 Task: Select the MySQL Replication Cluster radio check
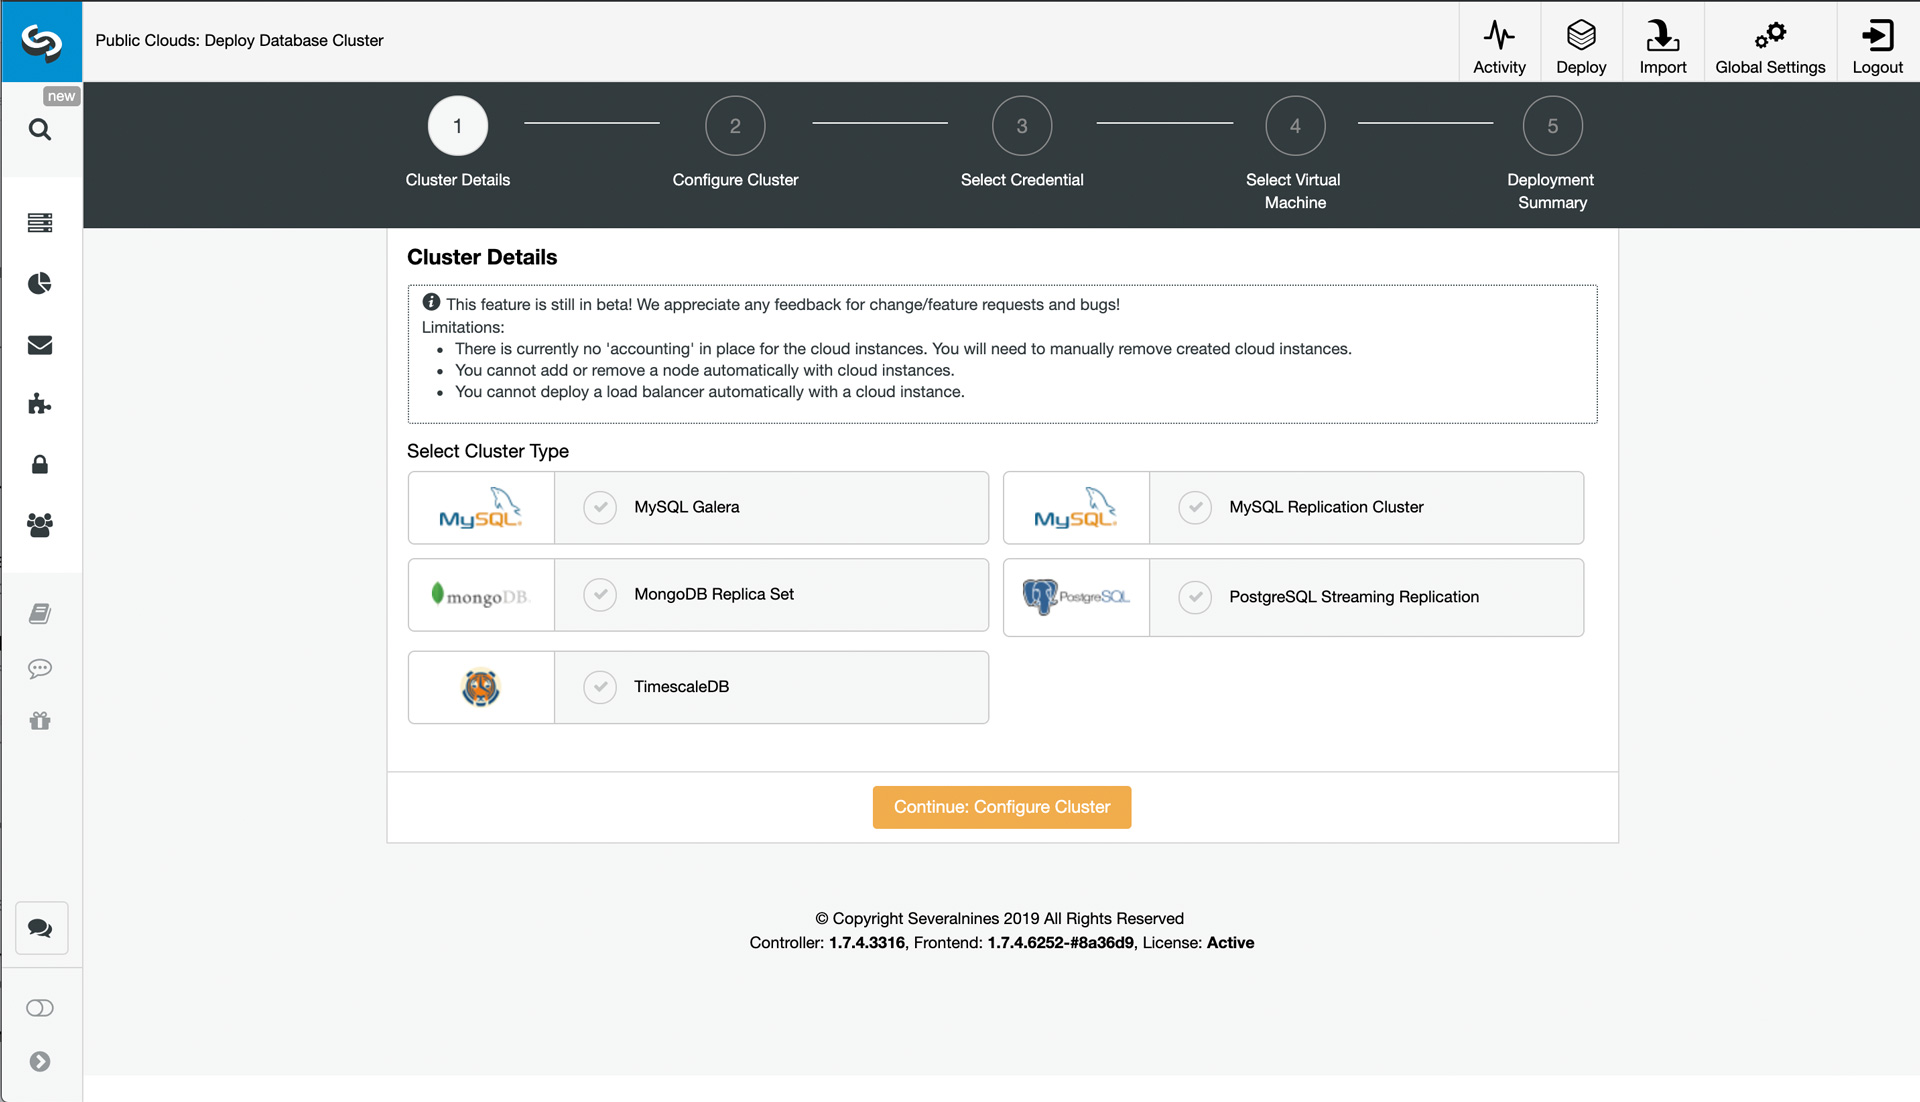(1195, 508)
